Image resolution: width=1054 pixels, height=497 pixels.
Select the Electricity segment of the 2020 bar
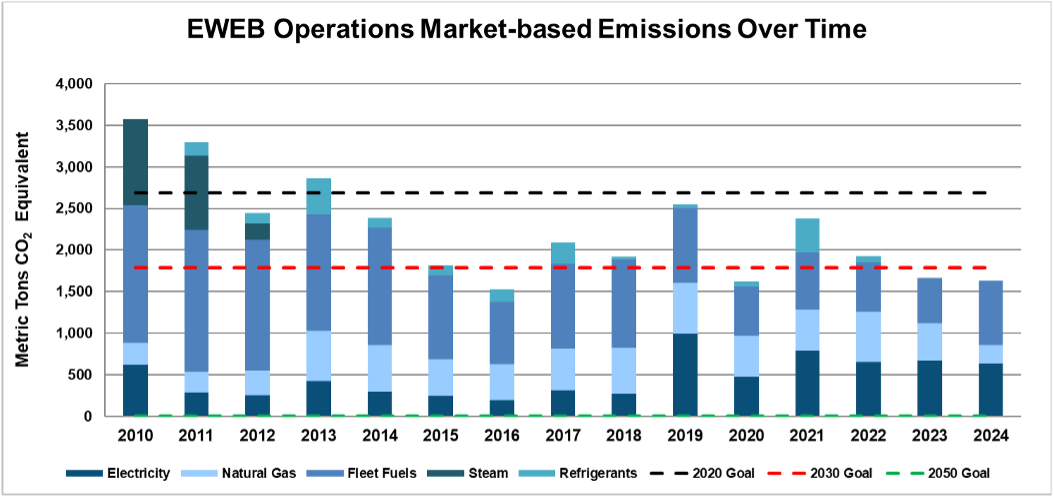click(x=746, y=396)
